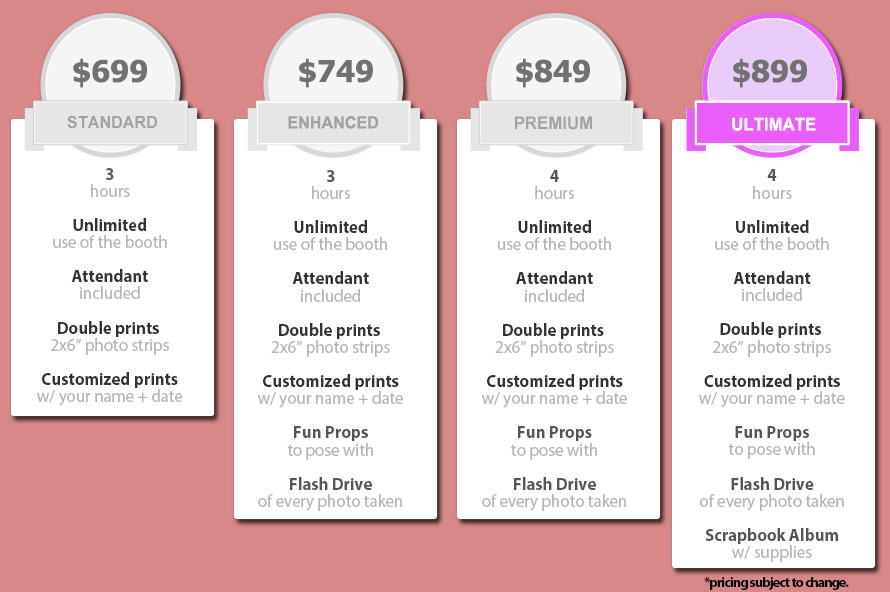Select the STANDARD package banner
The width and height of the screenshot is (890, 592).
pyautogui.click(x=112, y=123)
